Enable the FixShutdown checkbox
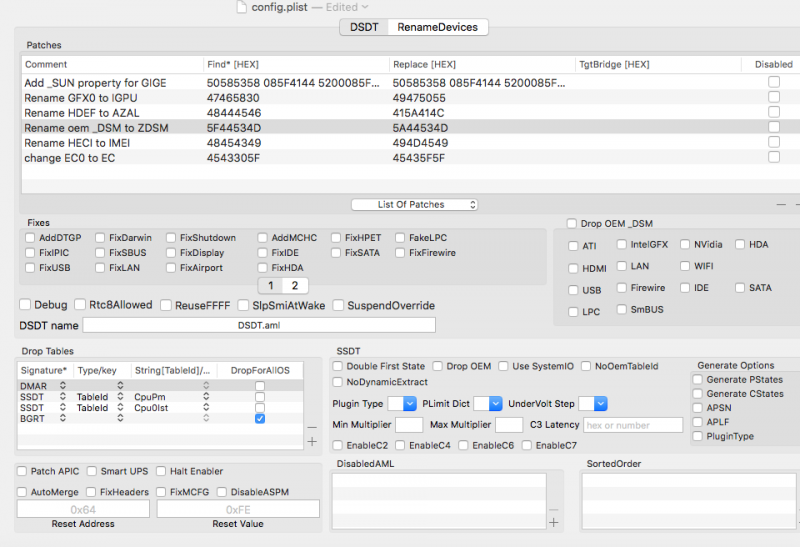The width and height of the screenshot is (800, 547). click(x=173, y=238)
